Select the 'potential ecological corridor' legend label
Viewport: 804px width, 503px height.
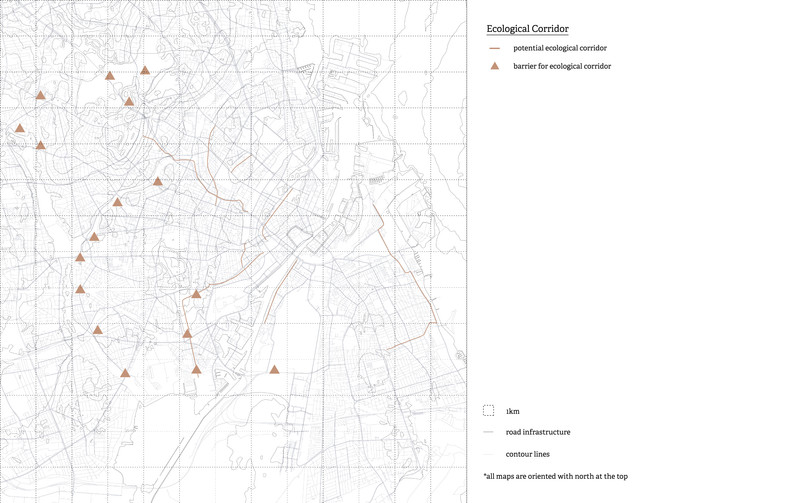click(560, 48)
